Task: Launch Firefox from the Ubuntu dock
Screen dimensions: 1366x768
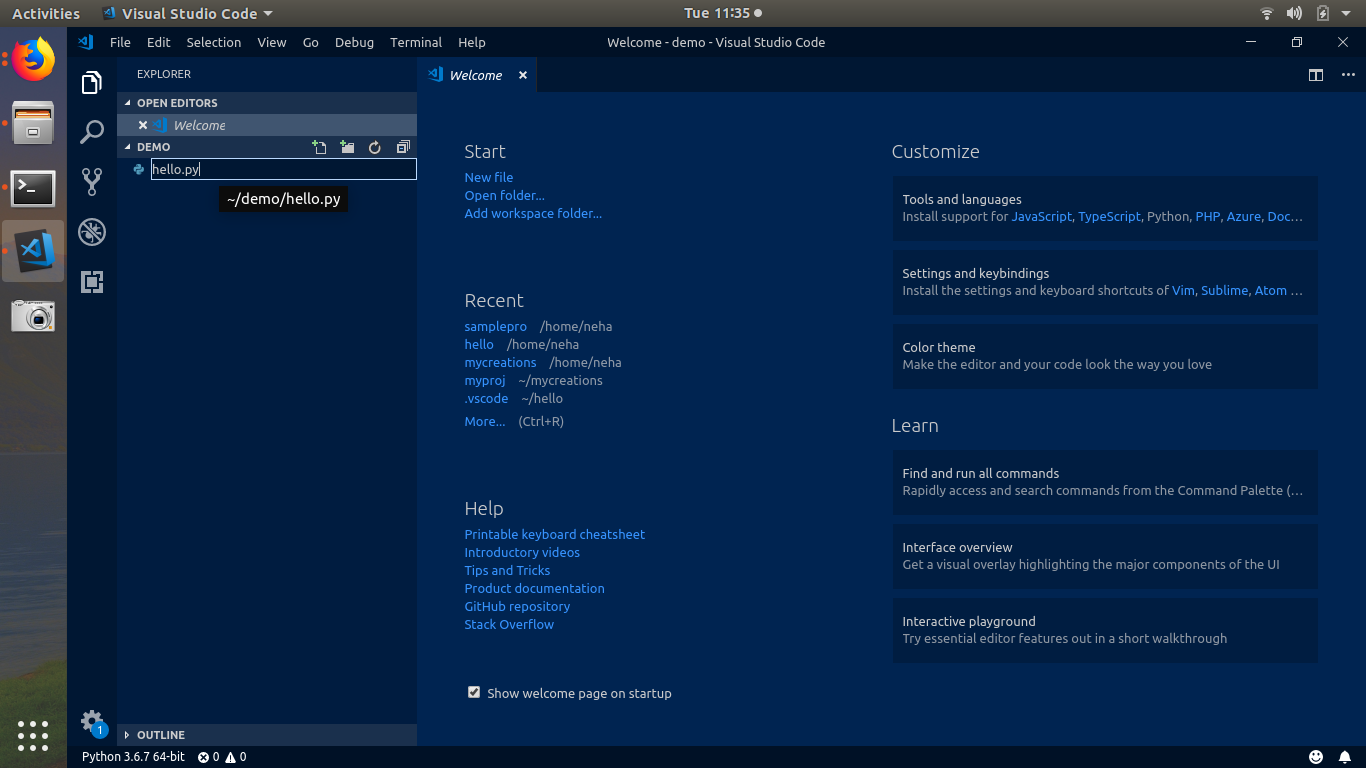Action: [34, 60]
